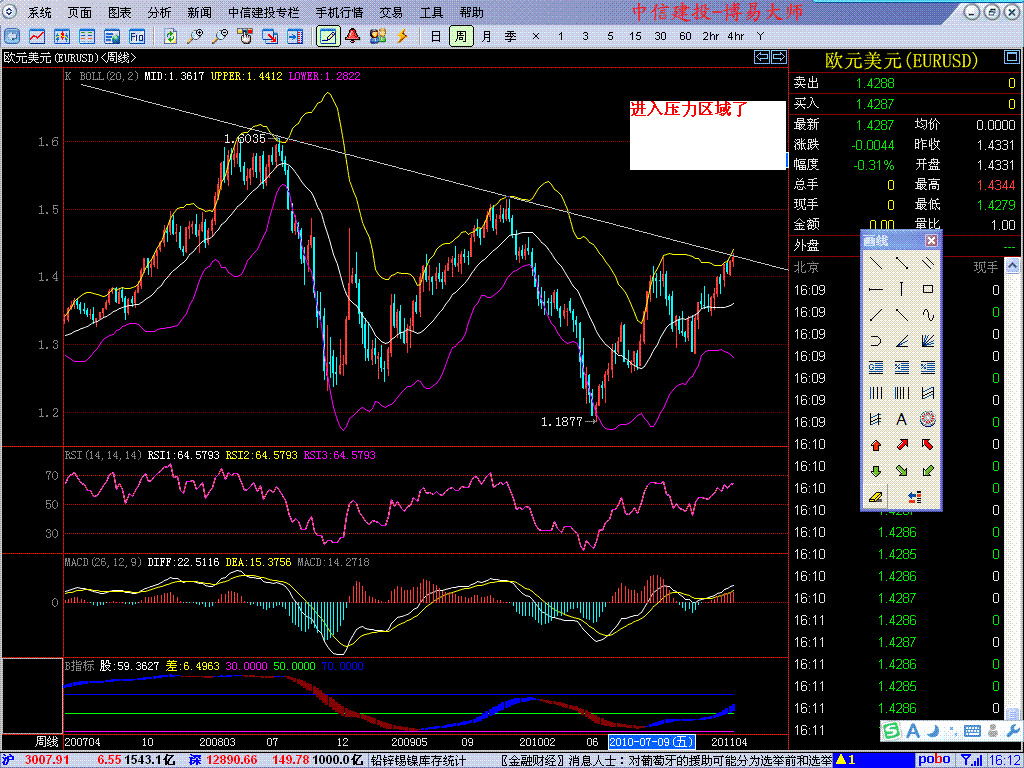Open the 帮助 menu
Viewport: 1024px width, 768px height.
pos(472,12)
